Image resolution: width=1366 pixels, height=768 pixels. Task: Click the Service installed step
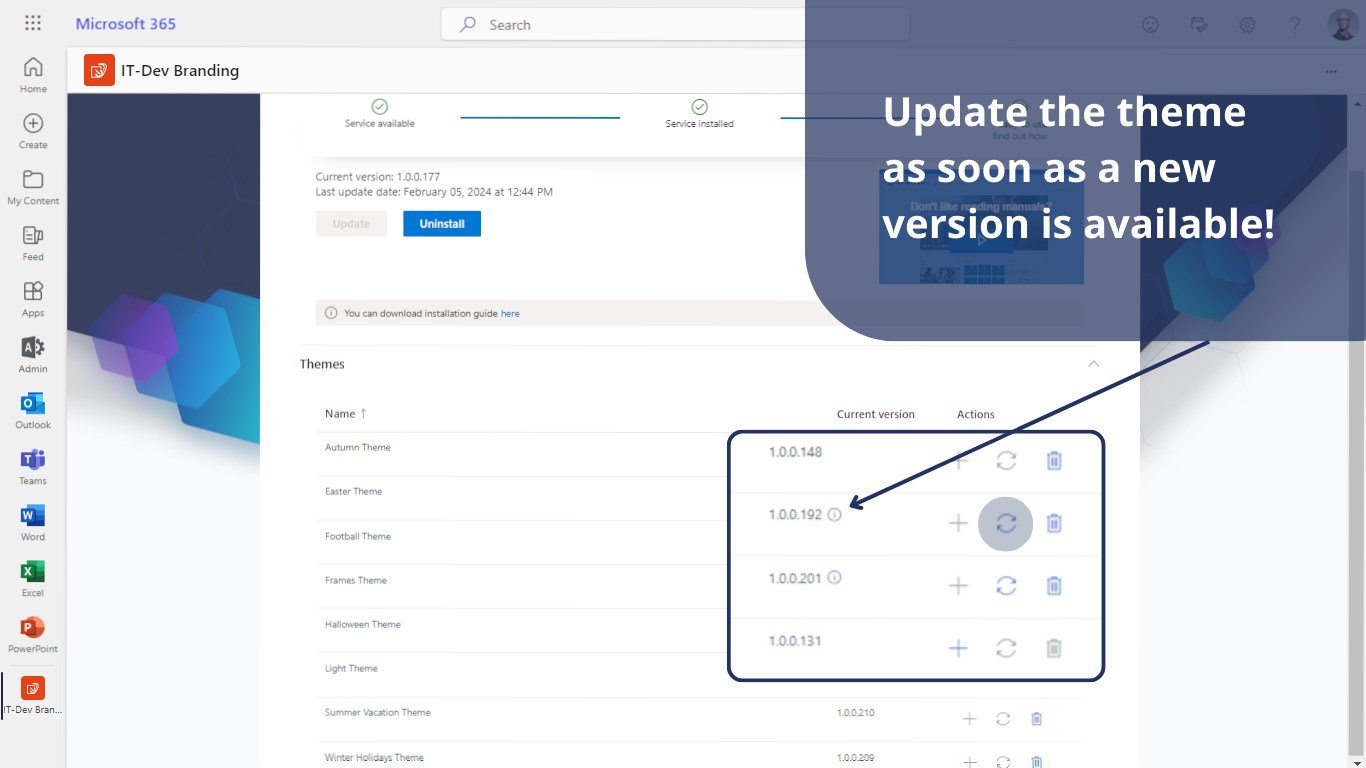click(x=700, y=114)
